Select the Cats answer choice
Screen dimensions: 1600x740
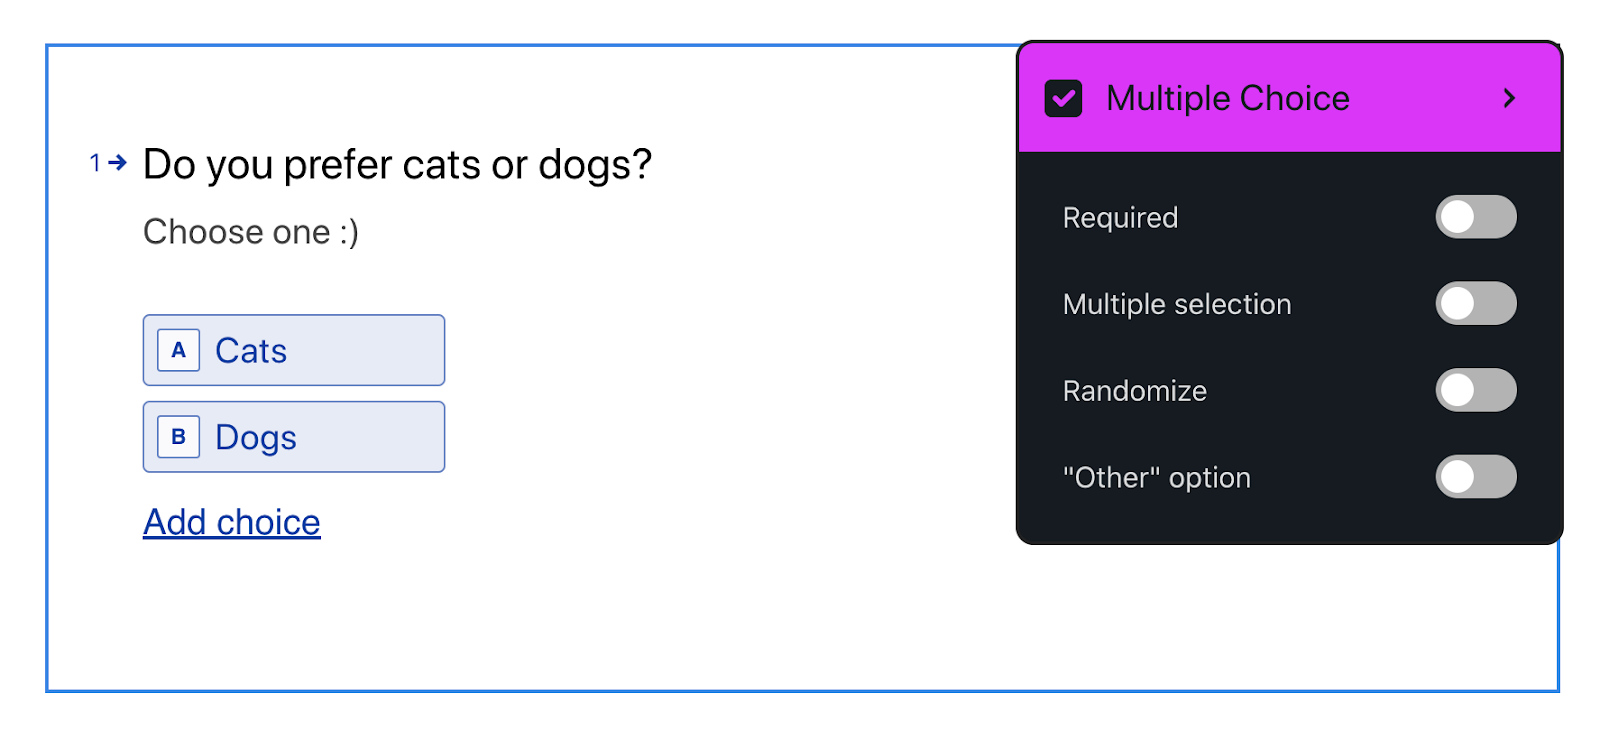tap(294, 350)
